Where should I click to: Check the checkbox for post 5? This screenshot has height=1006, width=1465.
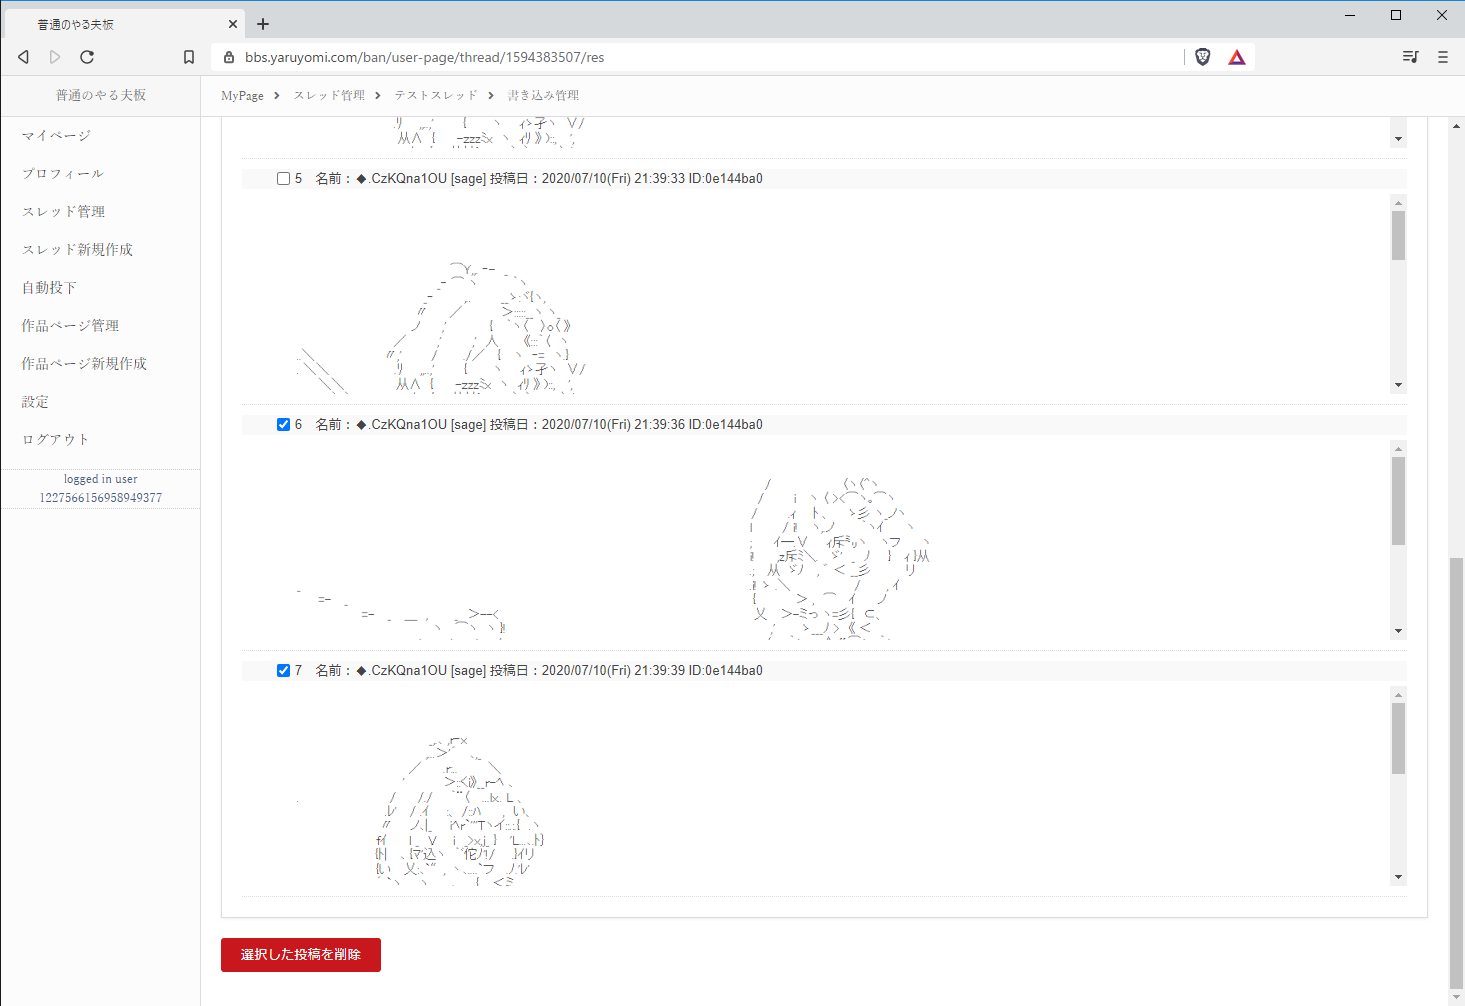pos(283,178)
